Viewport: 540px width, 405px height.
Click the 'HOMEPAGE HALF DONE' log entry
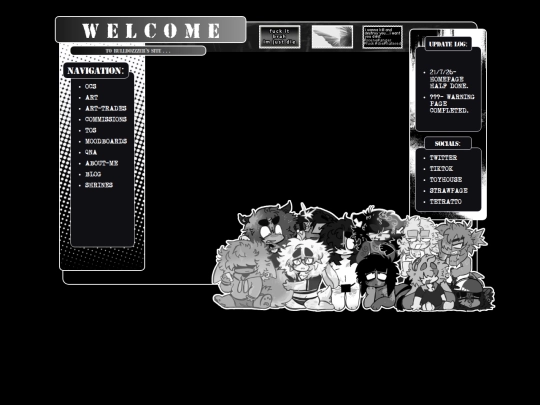[449, 79]
